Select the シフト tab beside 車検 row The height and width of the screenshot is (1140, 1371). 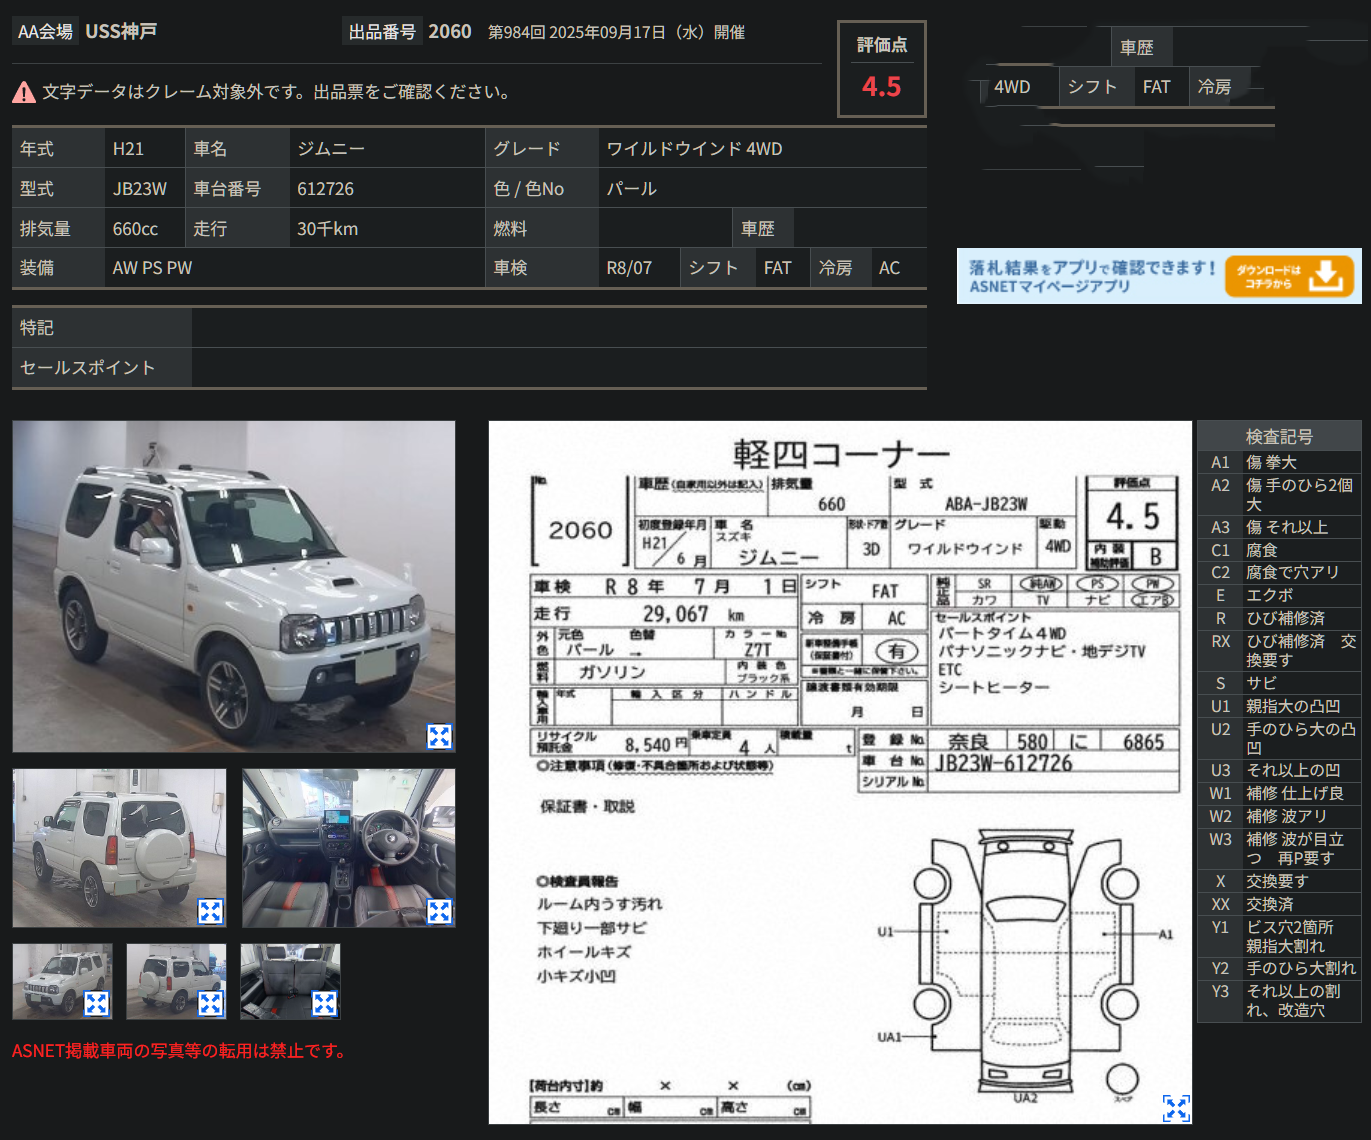click(716, 267)
